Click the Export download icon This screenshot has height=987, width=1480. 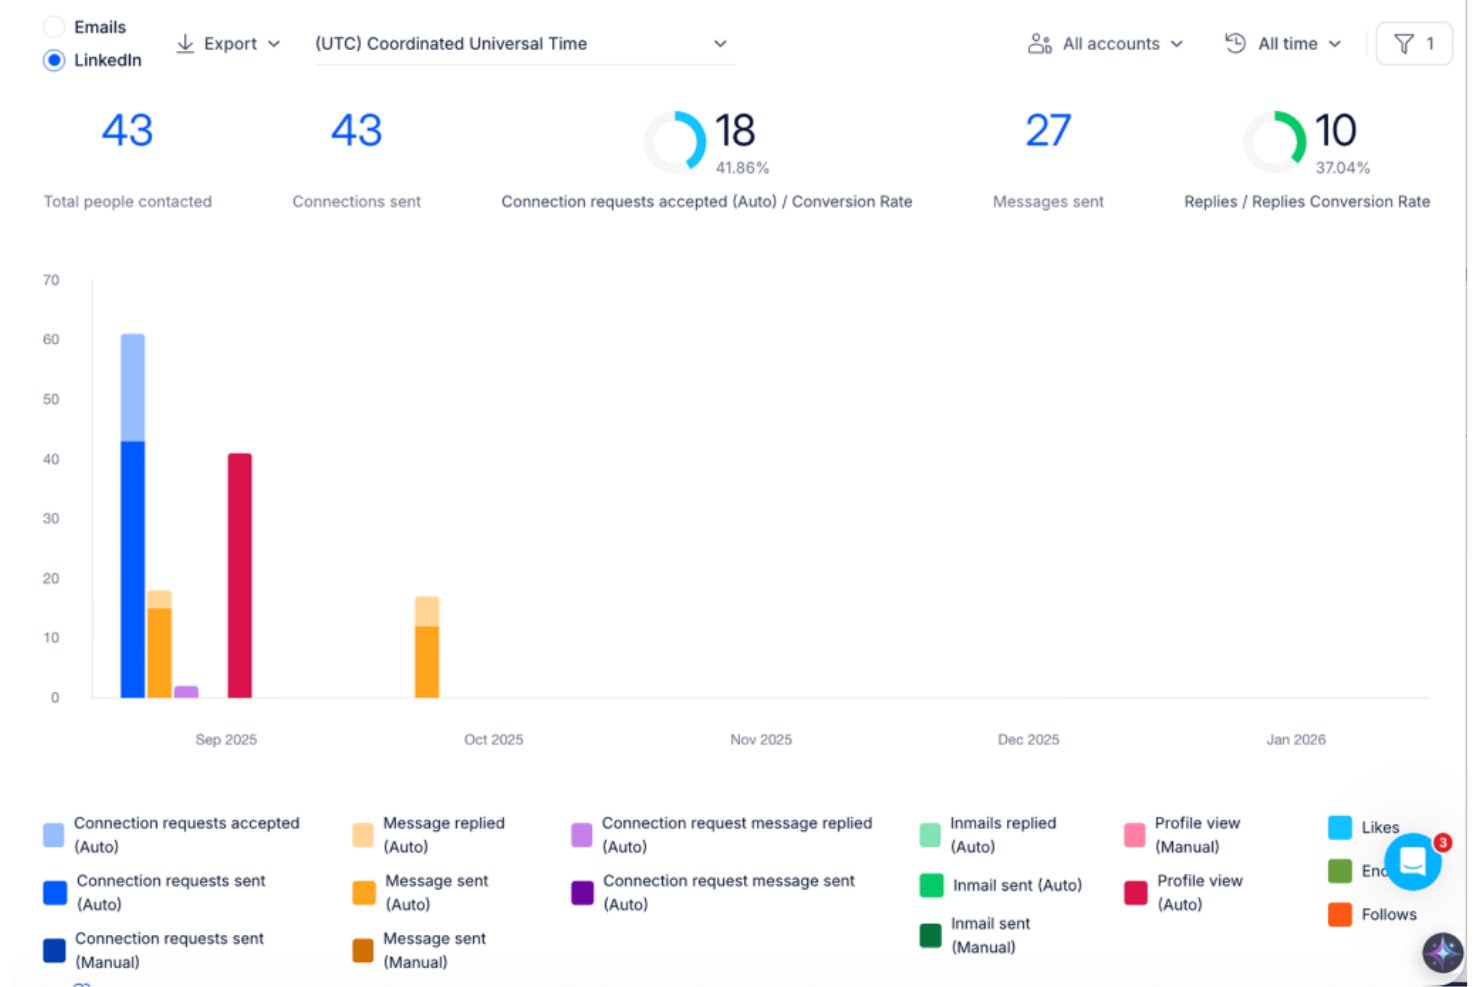pyautogui.click(x=185, y=44)
